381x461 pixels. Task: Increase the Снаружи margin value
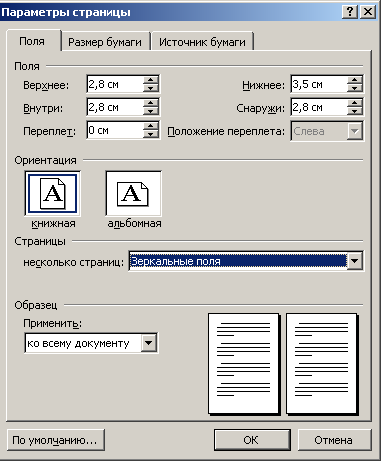[x=354, y=103]
